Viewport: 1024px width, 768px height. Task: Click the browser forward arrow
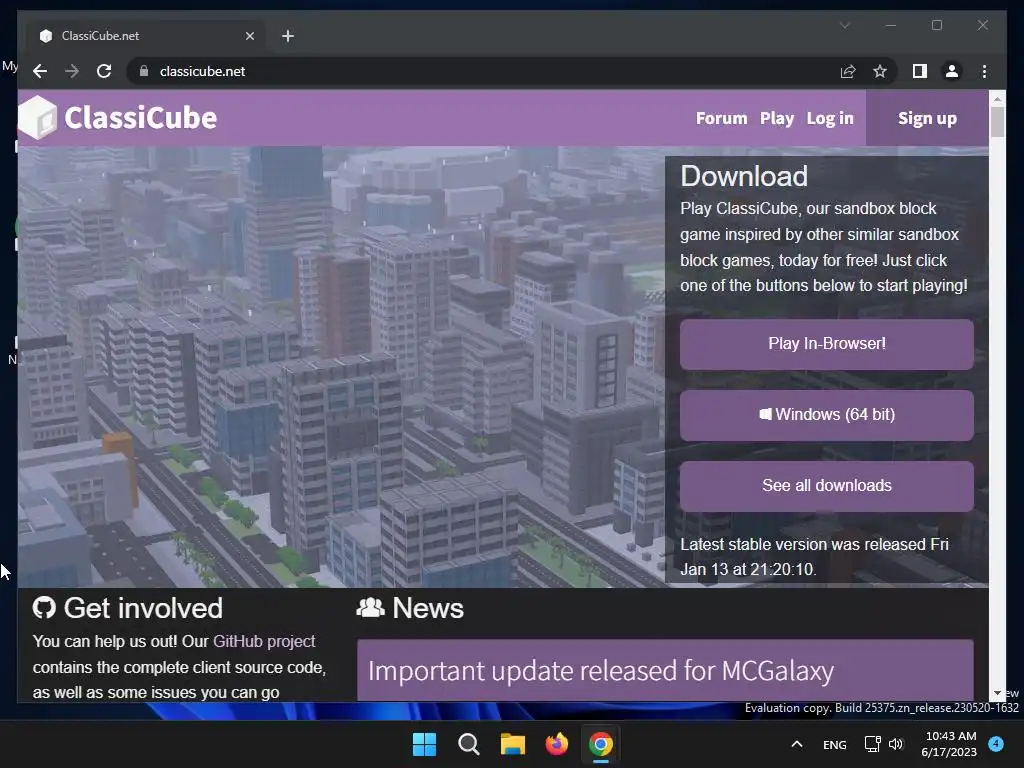tap(72, 71)
